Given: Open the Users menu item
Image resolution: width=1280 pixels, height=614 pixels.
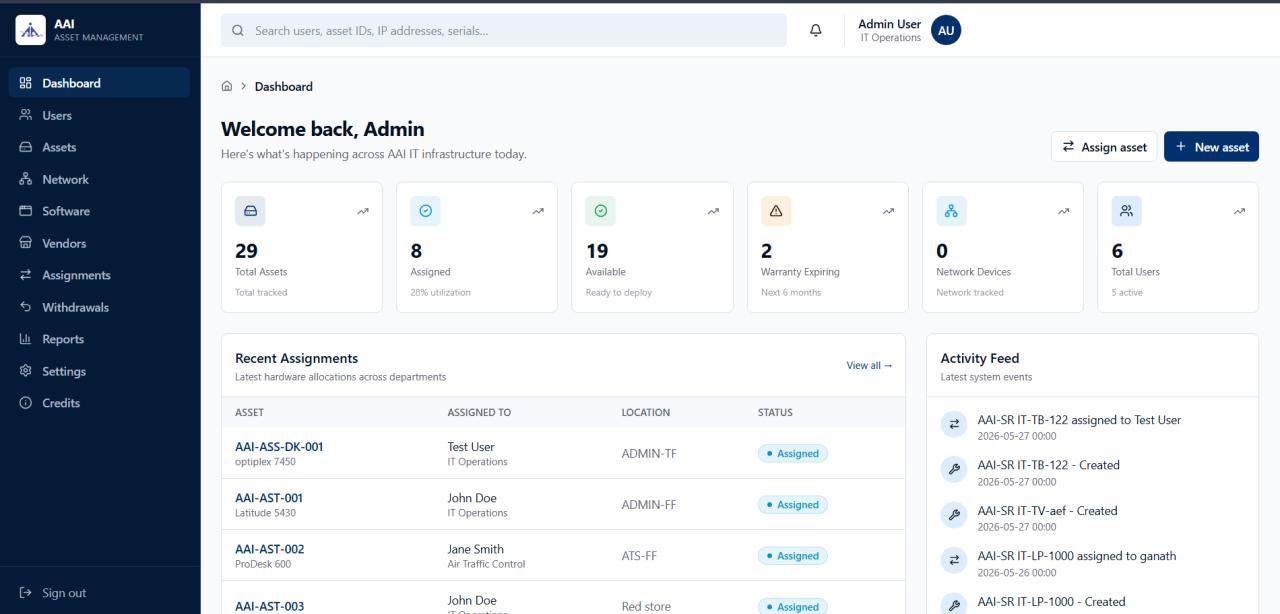Looking at the screenshot, I should click(99, 115).
